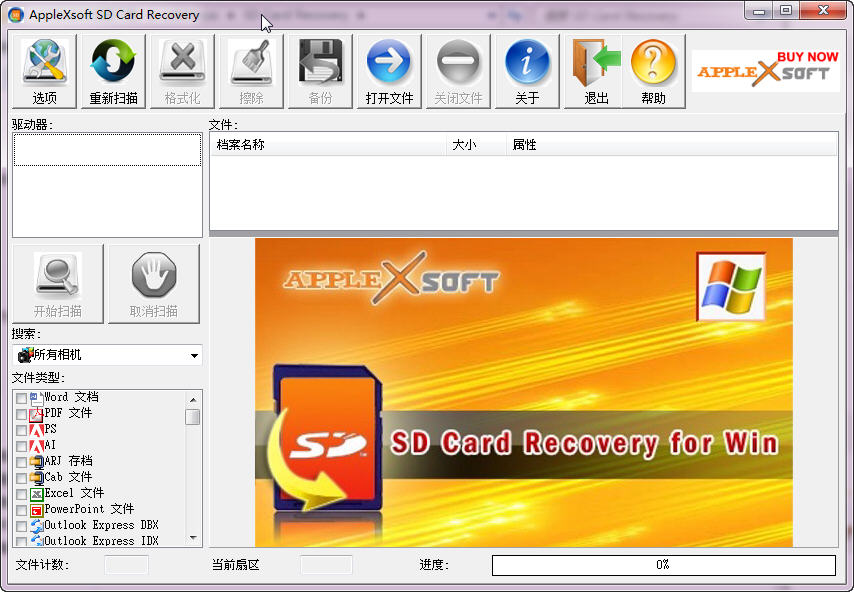Check the PowerPoint 文件 checkbox

[x=21, y=510]
